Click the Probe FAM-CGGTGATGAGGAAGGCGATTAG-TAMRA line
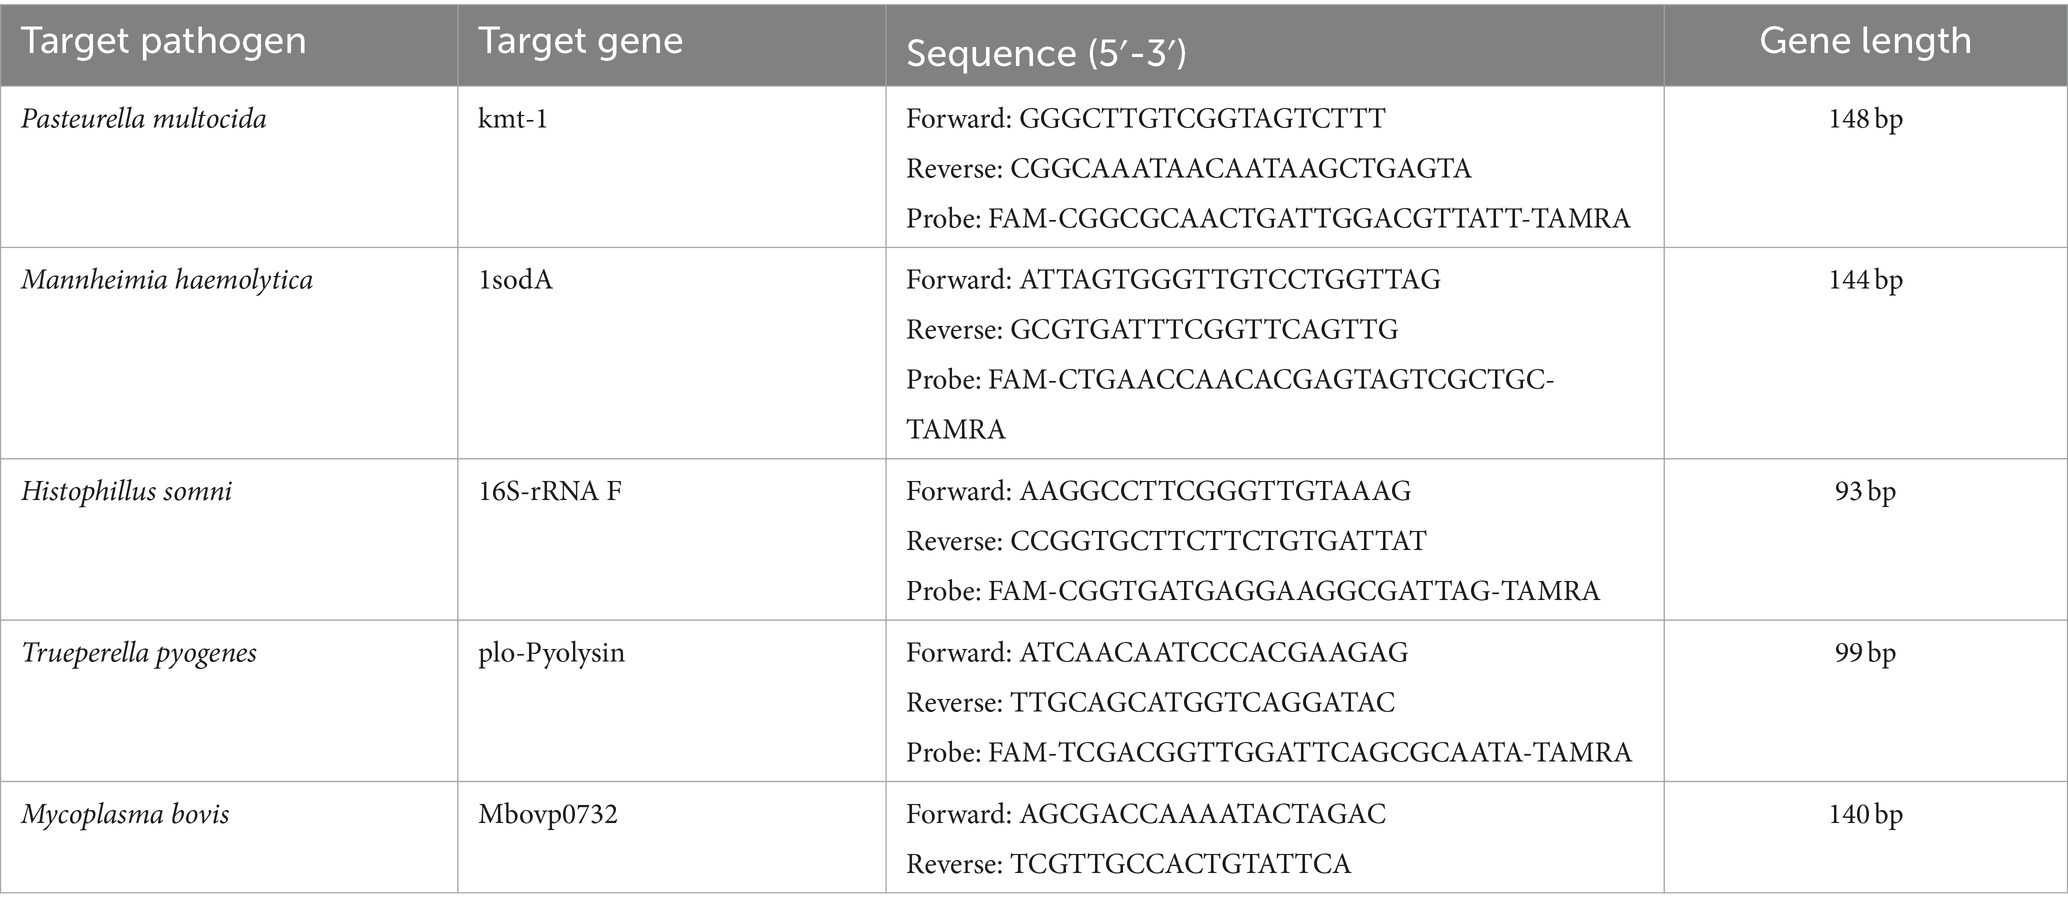The image size is (2068, 911). 1253,591
